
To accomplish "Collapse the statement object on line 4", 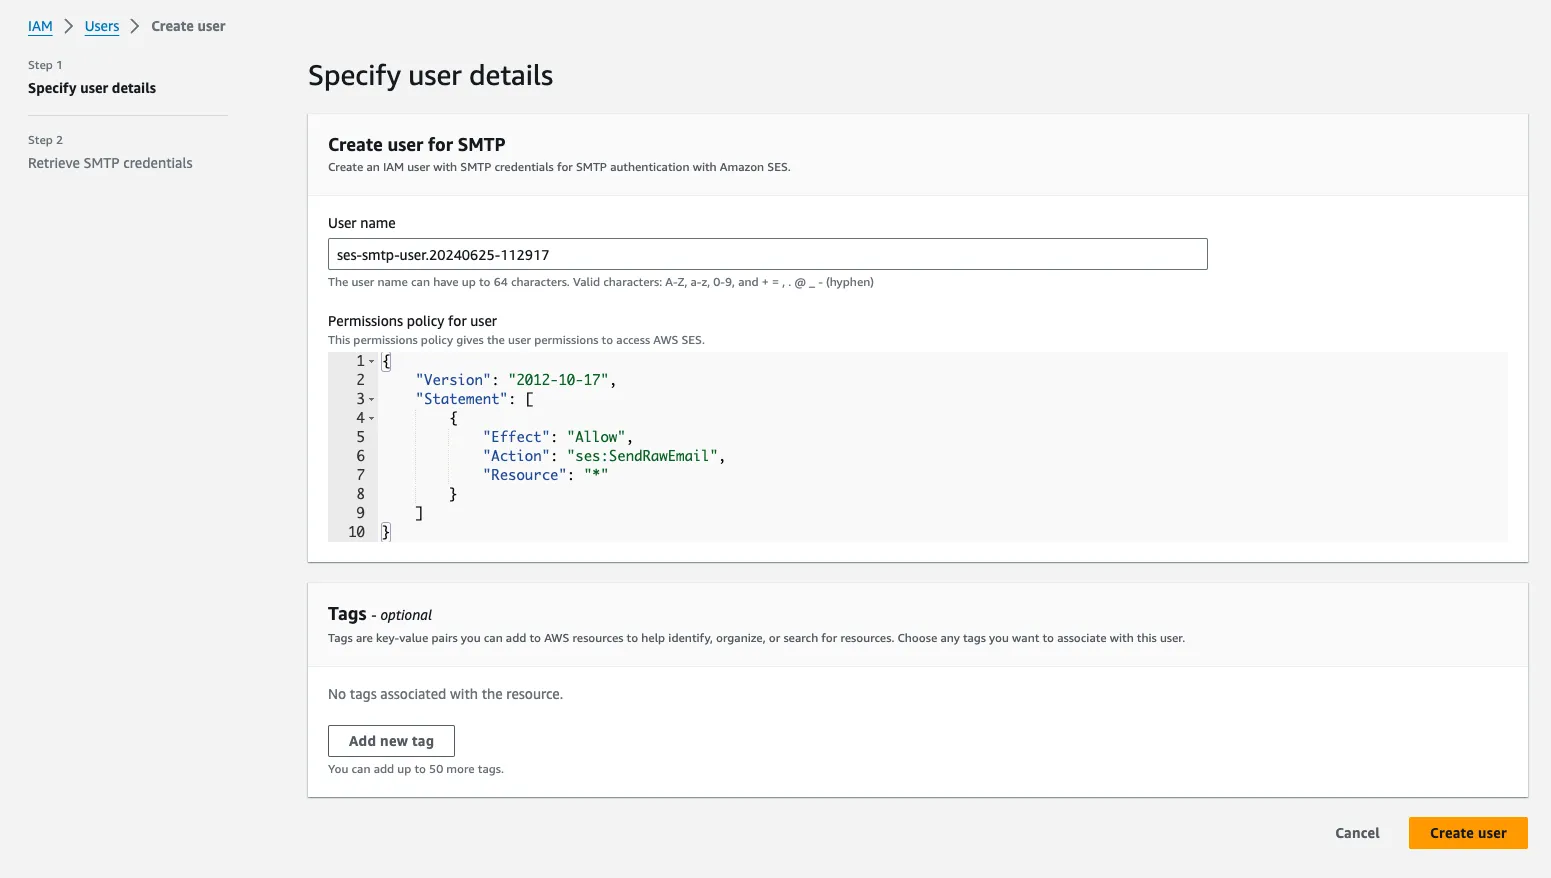I will pos(371,418).
